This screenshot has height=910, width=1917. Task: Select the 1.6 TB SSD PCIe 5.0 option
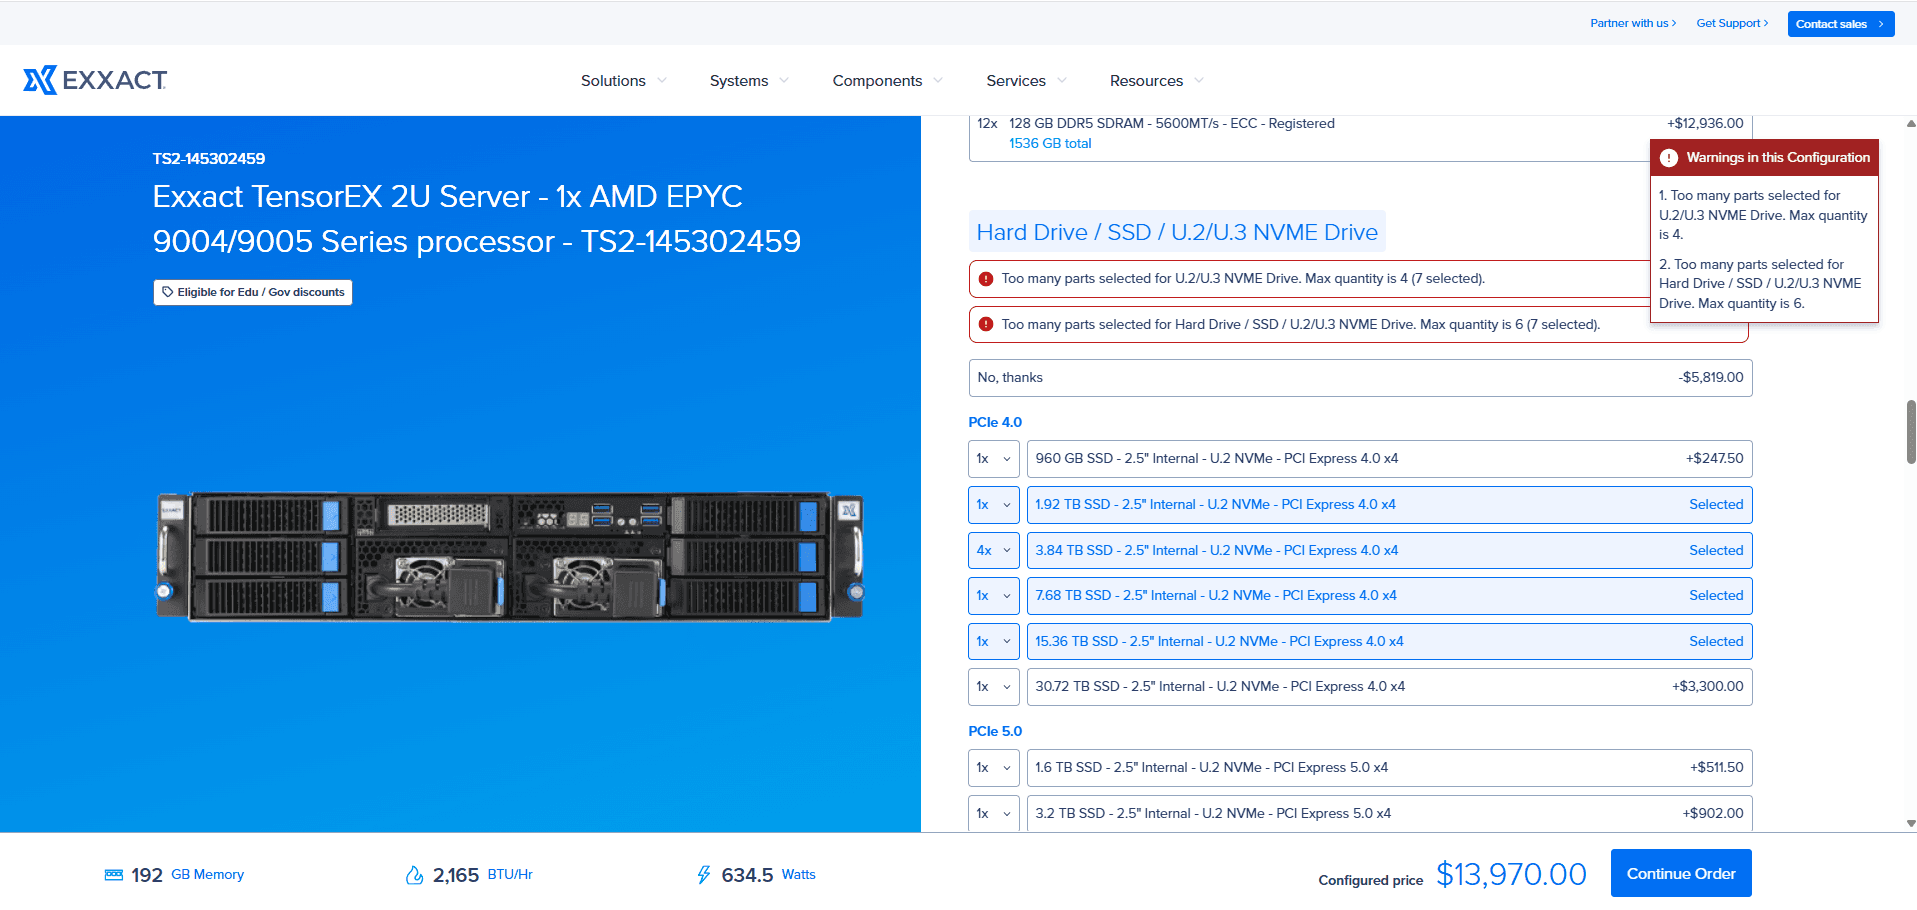point(1389,768)
